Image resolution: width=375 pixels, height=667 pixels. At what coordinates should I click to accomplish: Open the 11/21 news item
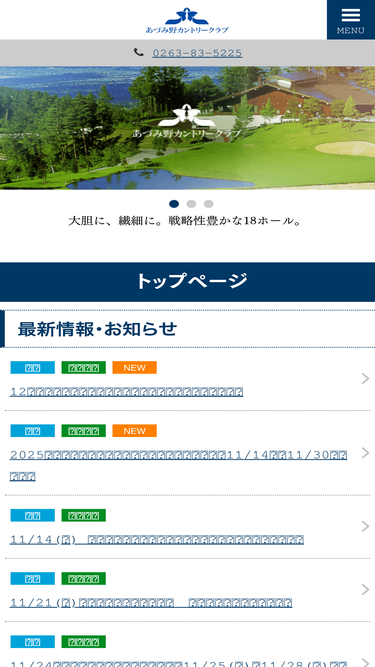click(151, 603)
